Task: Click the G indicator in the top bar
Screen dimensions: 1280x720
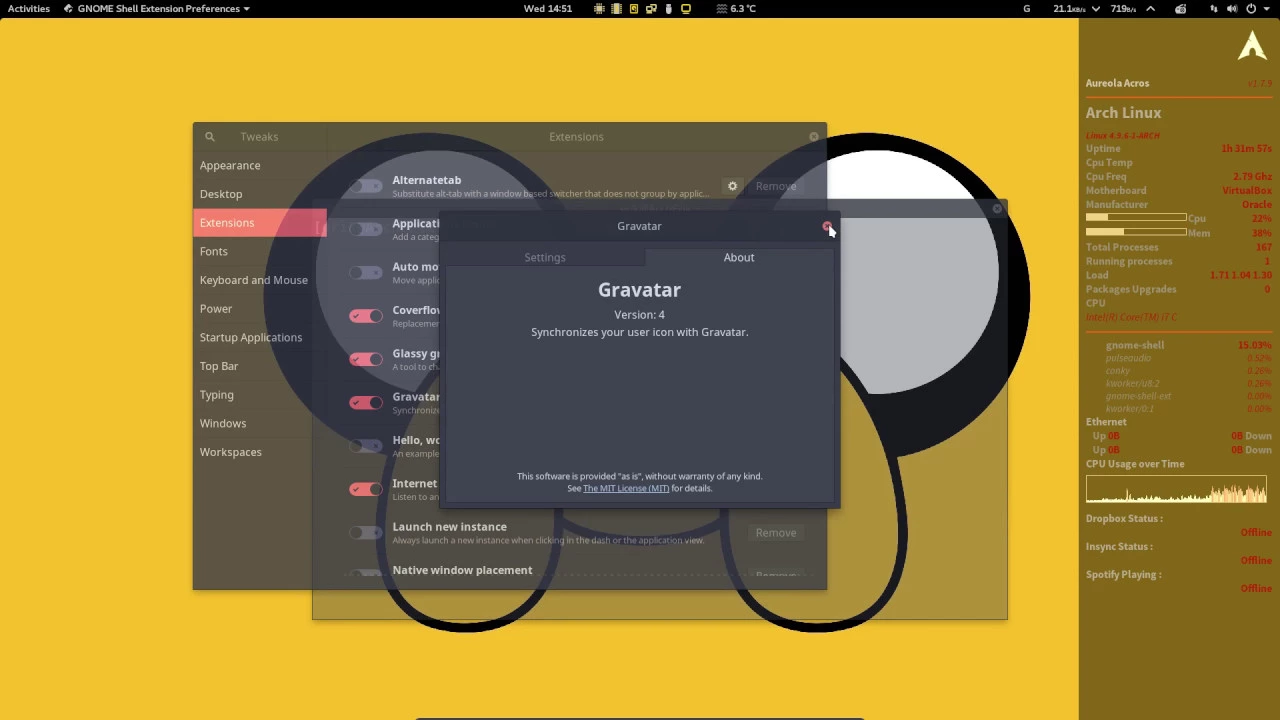Action: pyautogui.click(x=1026, y=8)
